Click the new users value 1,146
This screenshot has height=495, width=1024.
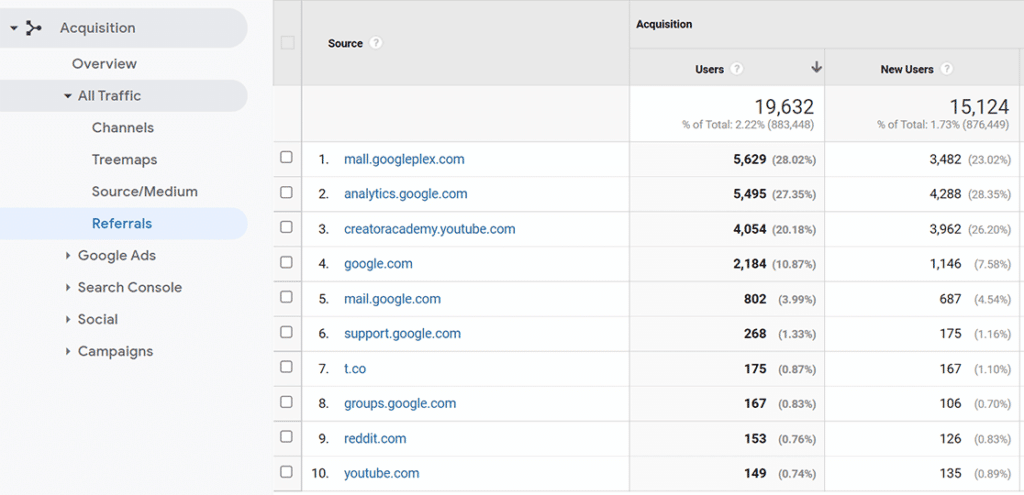coord(945,264)
